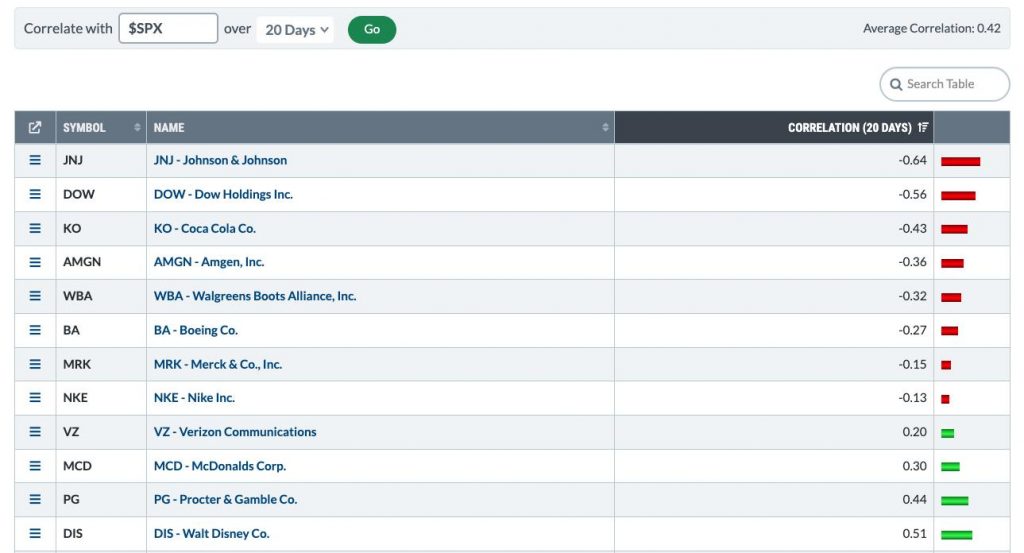
Task: Click the sort arrows in Symbol column header
Action: (137, 127)
